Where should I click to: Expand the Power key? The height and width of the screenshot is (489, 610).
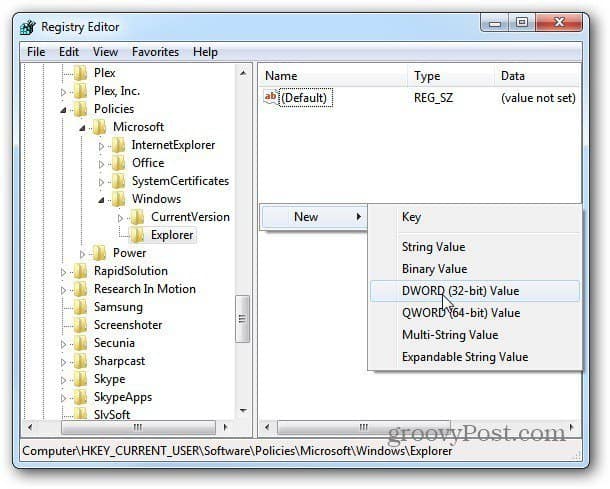82,254
